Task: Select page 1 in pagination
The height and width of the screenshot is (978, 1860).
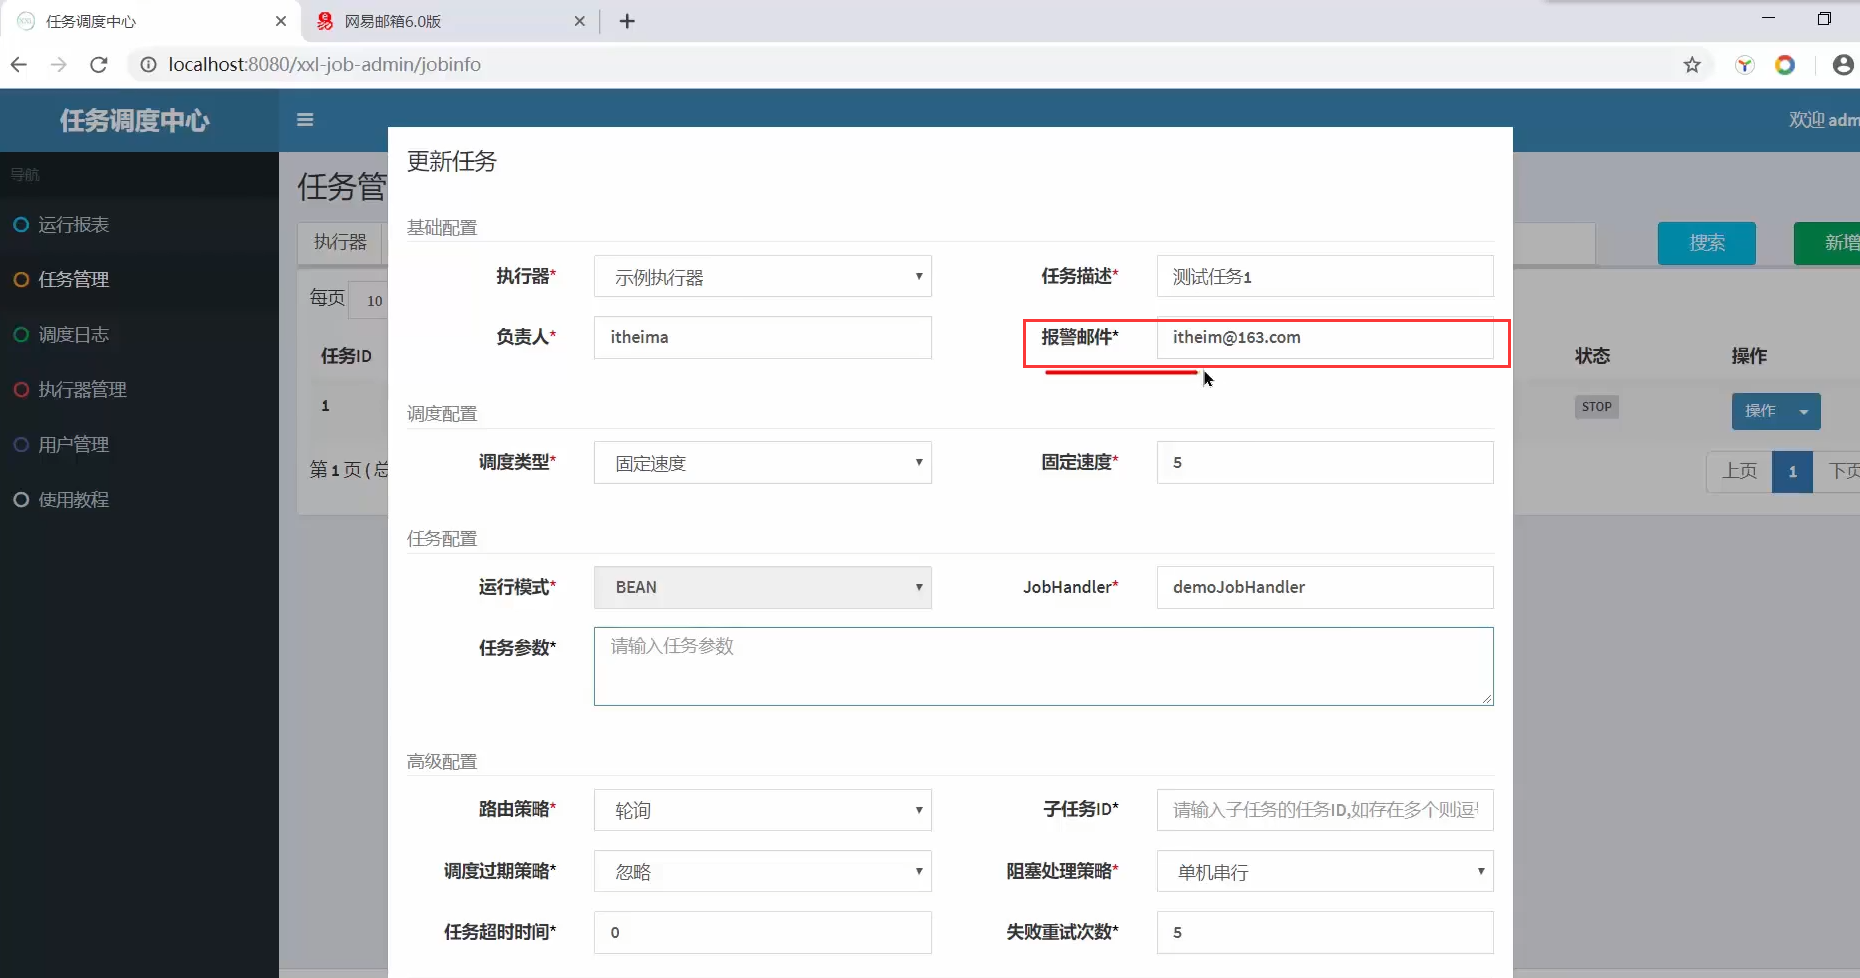Action: 1793,471
